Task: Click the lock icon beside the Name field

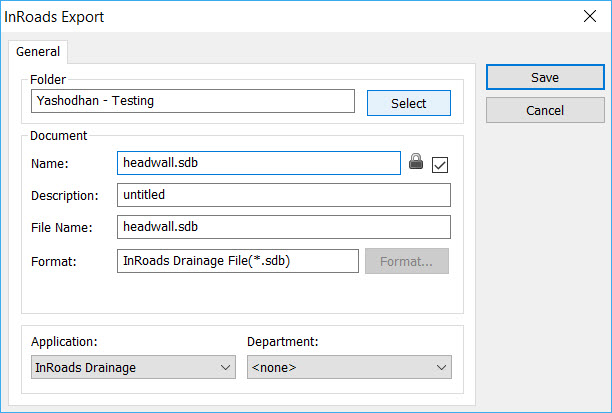Action: click(x=417, y=162)
